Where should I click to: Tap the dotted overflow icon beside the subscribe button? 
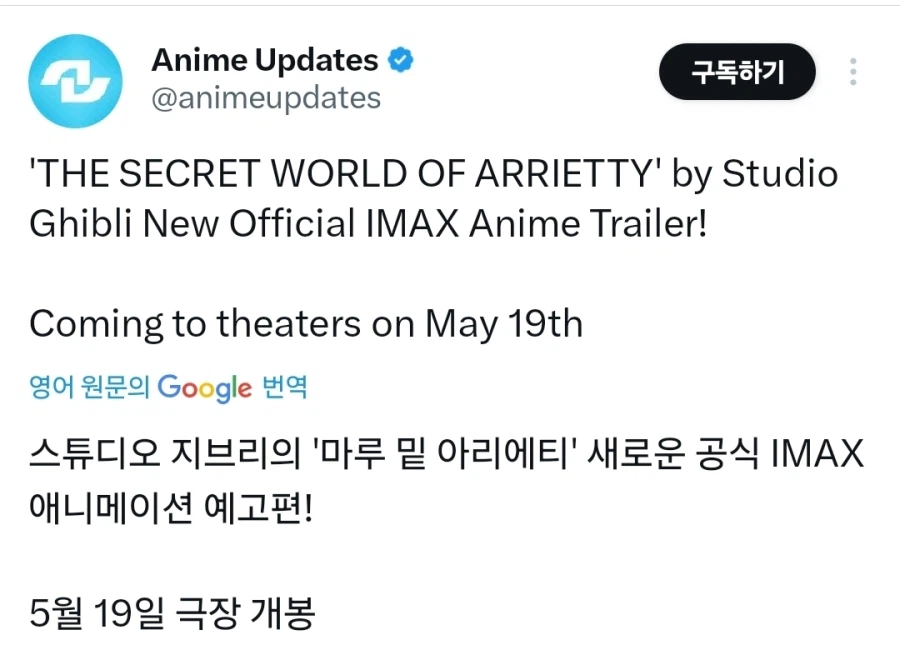[855, 70]
